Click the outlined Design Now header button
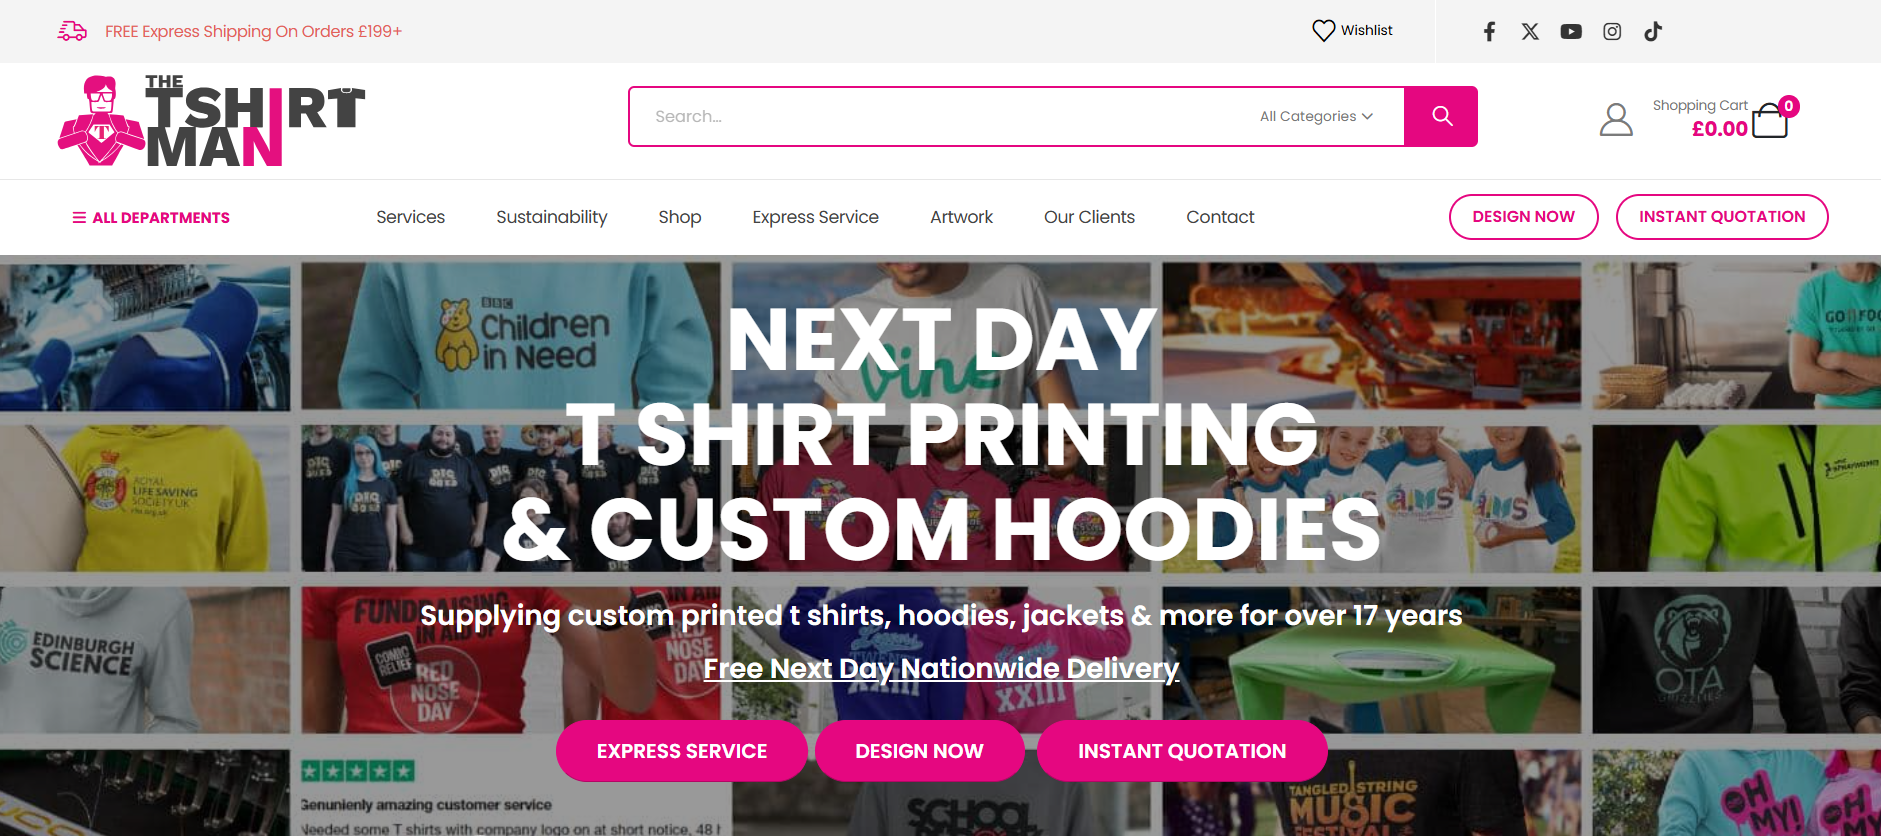1881x836 pixels. tap(1523, 217)
